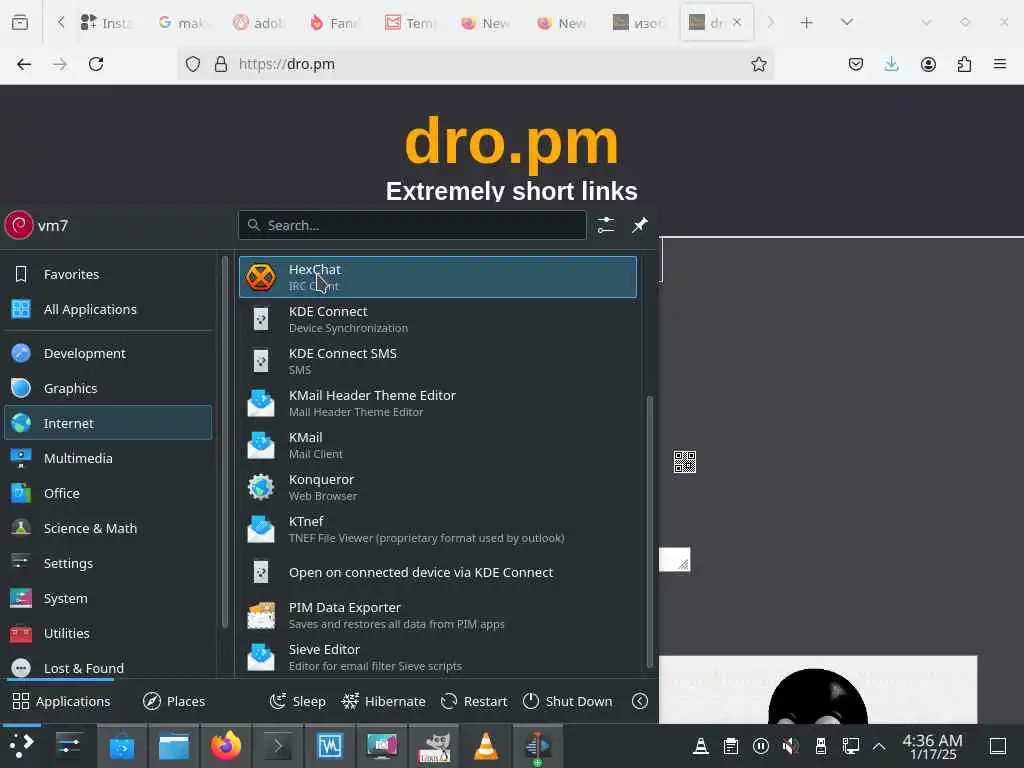Viewport: 1024px width, 768px height.
Task: Open tracking protection shield icon
Action: tap(193, 64)
